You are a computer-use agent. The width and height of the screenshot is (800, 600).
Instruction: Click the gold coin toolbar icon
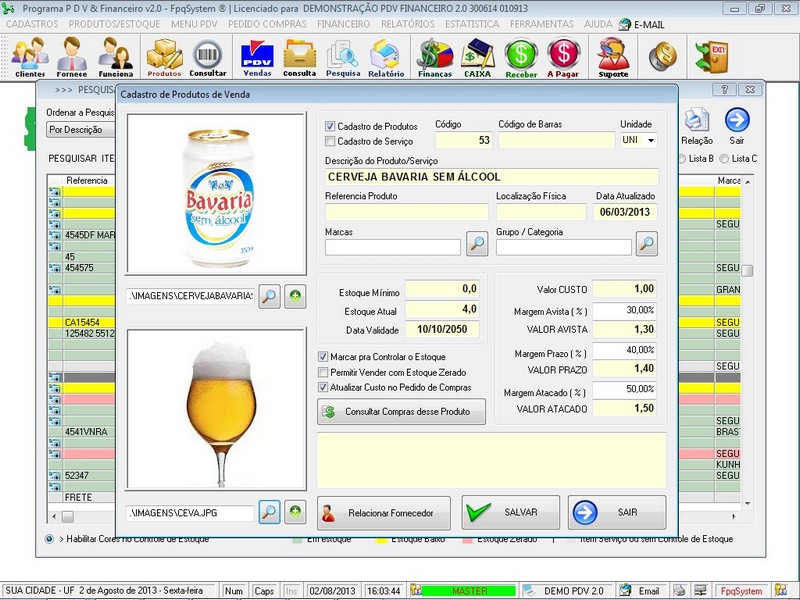pos(663,56)
